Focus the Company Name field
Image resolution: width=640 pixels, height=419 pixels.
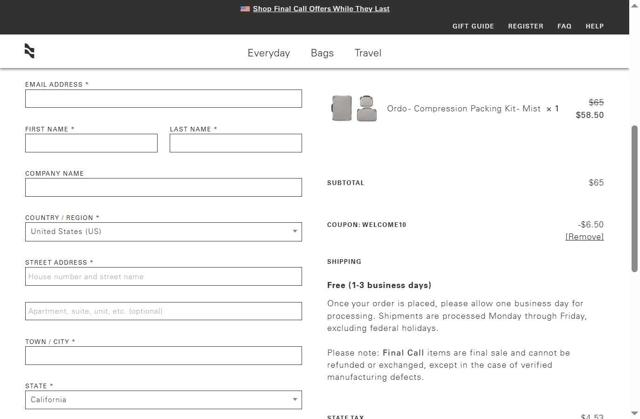163,187
